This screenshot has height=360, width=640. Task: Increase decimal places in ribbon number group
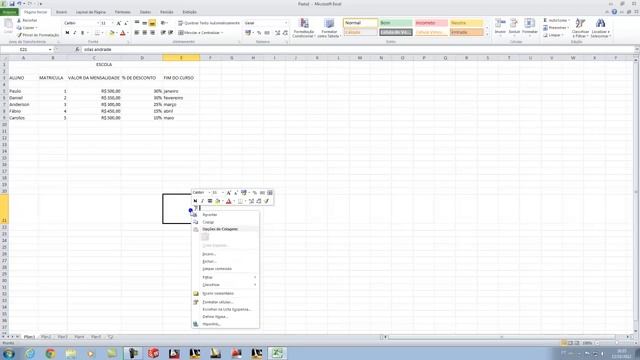click(x=278, y=33)
